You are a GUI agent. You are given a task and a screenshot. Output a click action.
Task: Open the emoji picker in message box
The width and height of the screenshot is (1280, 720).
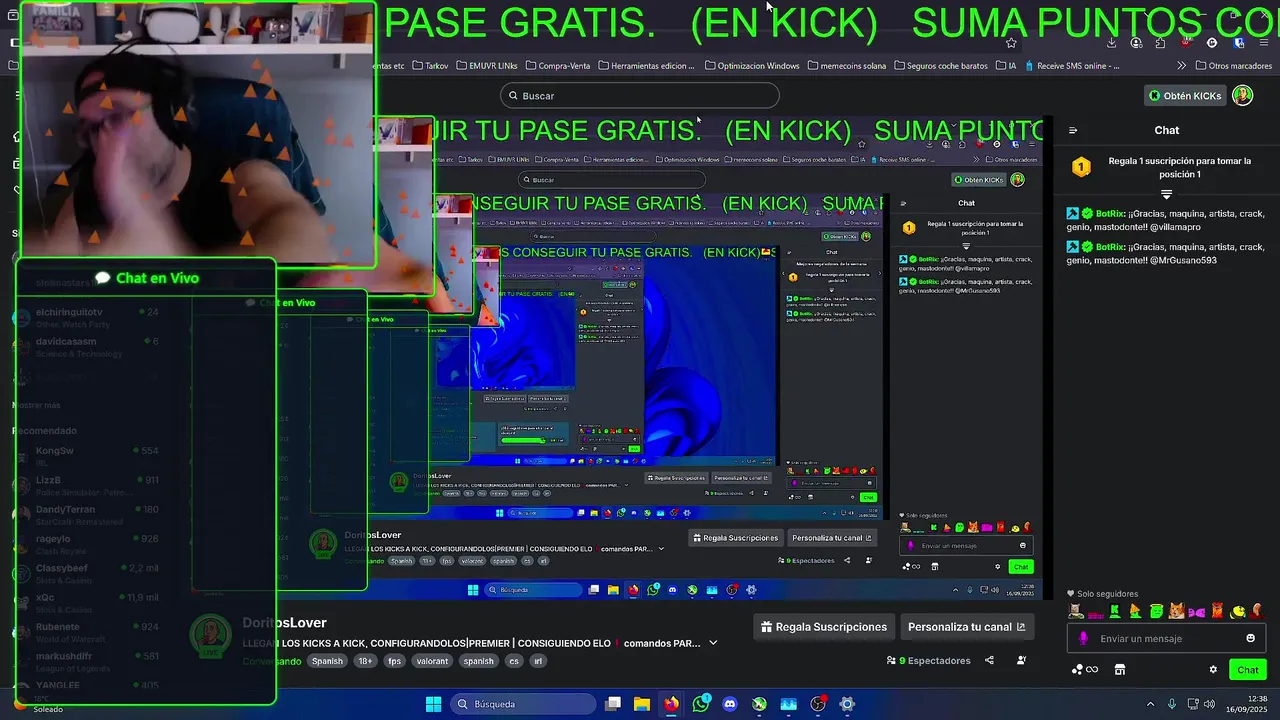pyautogui.click(x=1250, y=638)
